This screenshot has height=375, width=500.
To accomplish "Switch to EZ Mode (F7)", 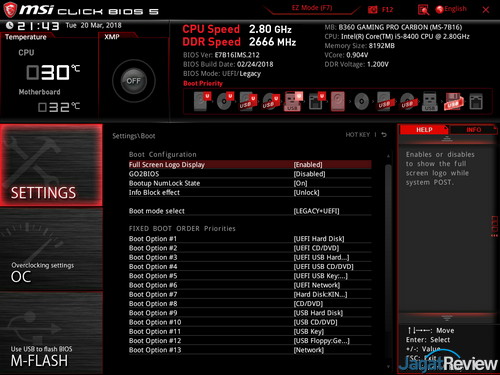I will 312,8.
